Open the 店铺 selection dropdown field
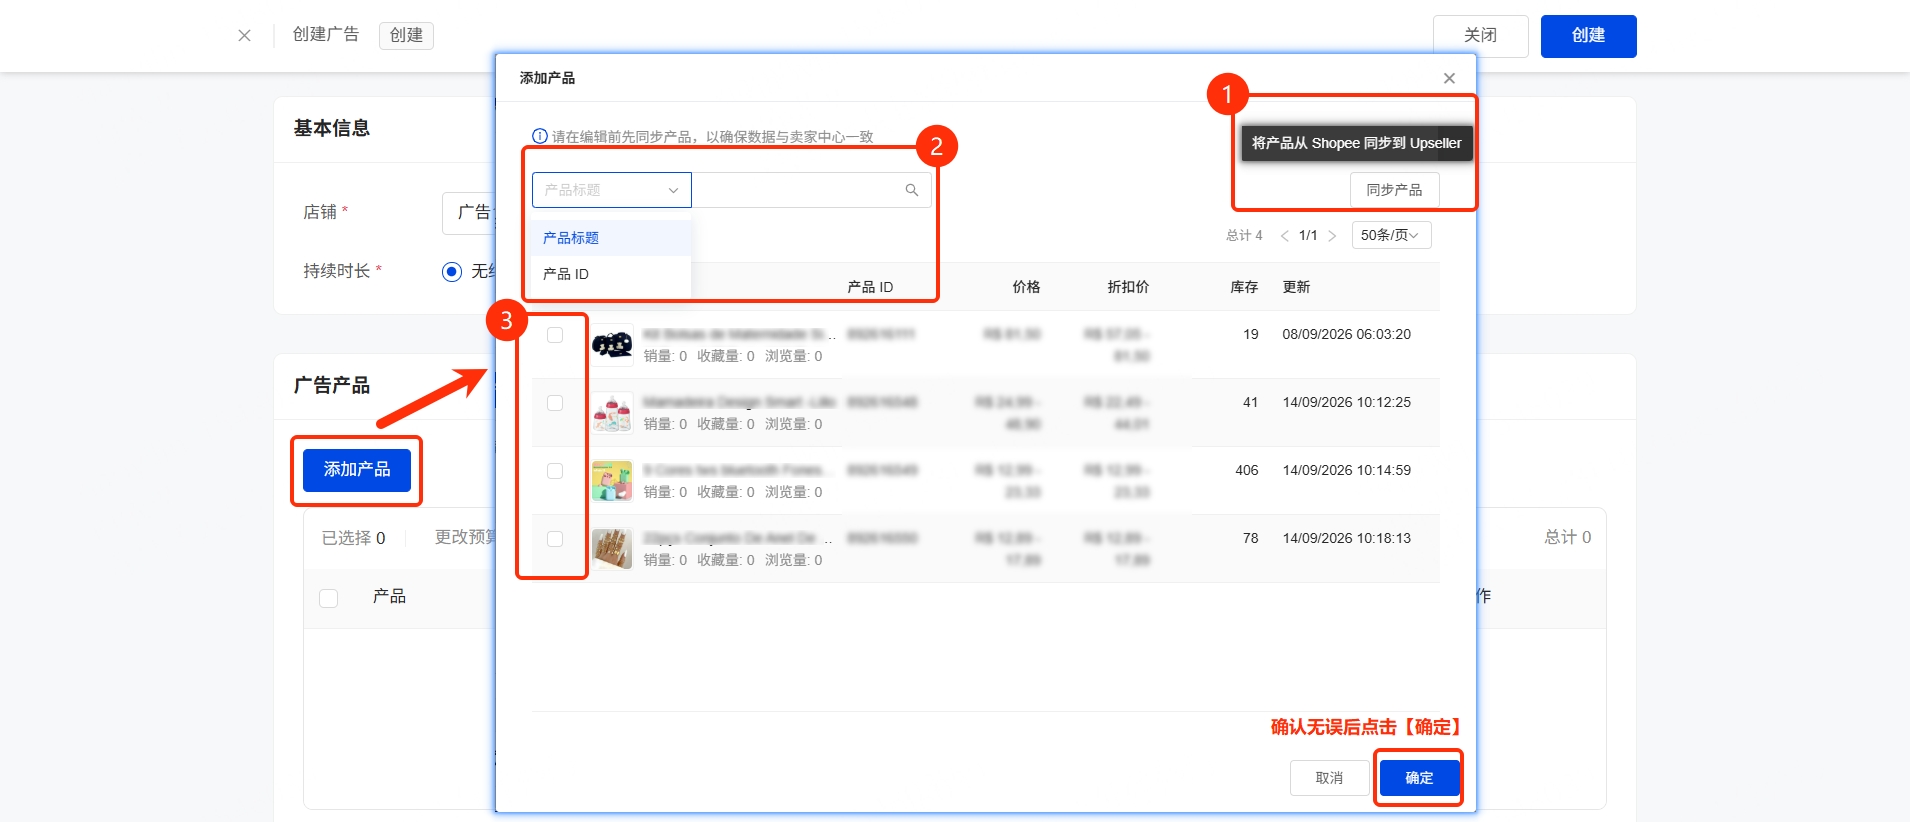Image resolution: width=1910 pixels, height=822 pixels. [469, 213]
